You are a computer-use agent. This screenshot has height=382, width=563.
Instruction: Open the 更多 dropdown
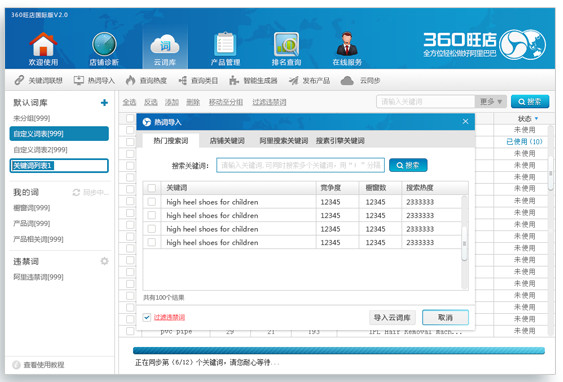click(490, 102)
